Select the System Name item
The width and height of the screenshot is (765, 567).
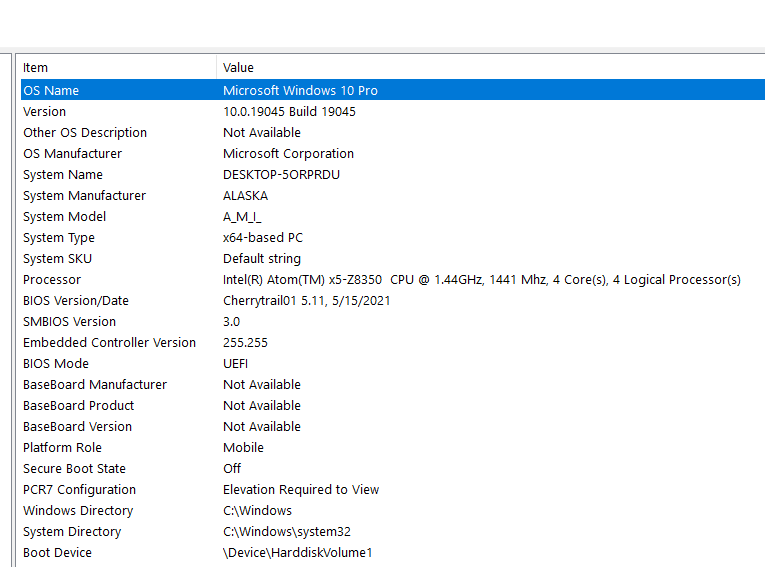point(63,174)
